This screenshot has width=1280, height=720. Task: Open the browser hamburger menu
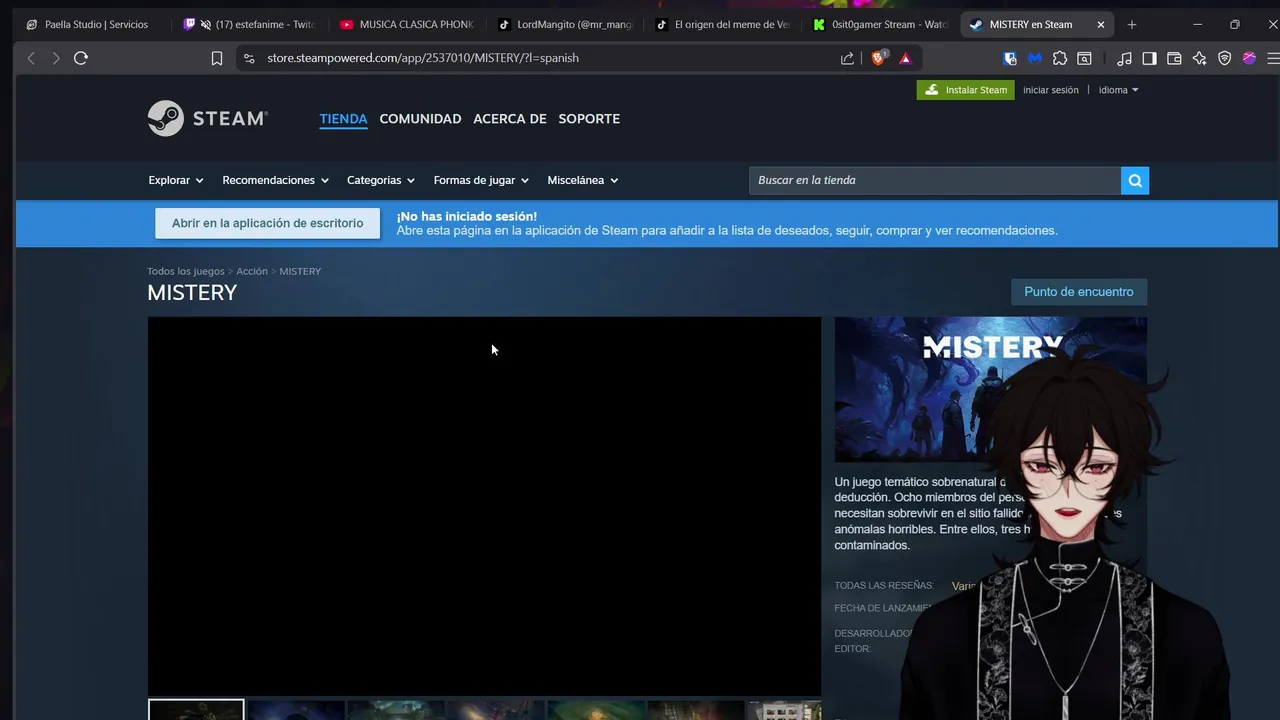[1272, 58]
